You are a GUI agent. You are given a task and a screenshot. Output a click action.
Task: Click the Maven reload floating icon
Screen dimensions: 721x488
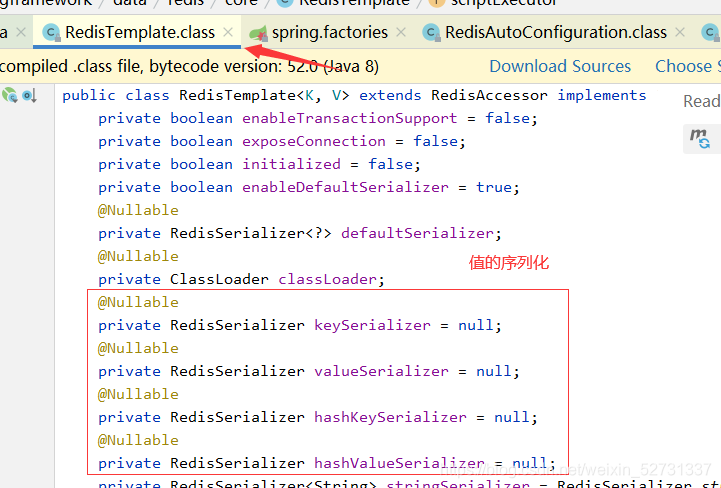700,138
